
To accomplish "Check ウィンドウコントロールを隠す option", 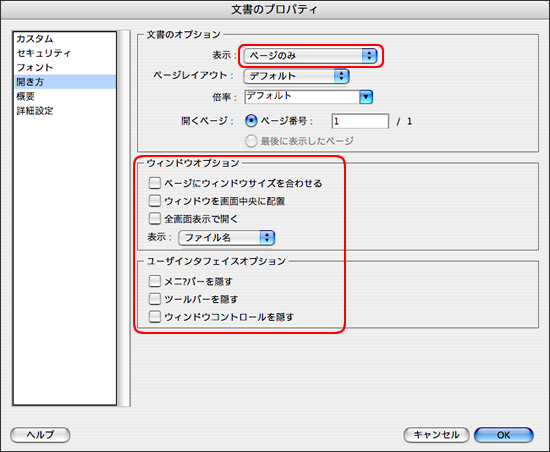I will (x=154, y=317).
